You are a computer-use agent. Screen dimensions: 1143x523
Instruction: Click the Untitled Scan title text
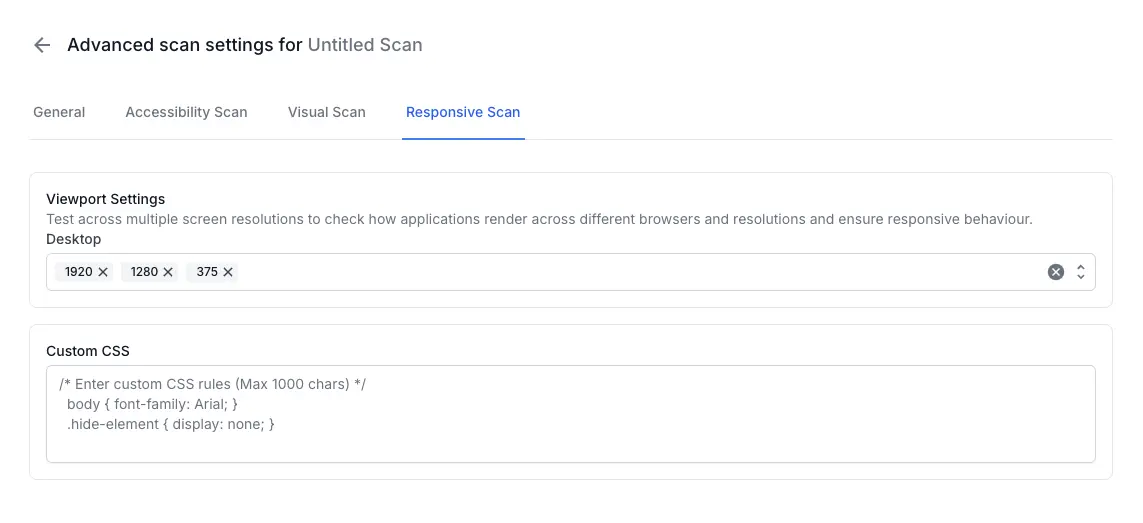(x=364, y=45)
